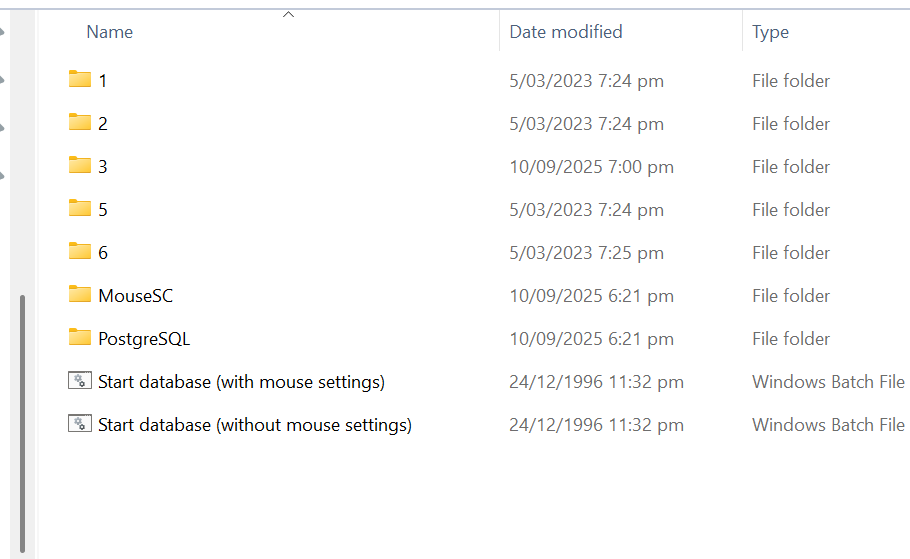Viewport: 910px width, 559px height.
Task: Select the 'with mouse settings' batch file icon
Action: click(x=80, y=381)
